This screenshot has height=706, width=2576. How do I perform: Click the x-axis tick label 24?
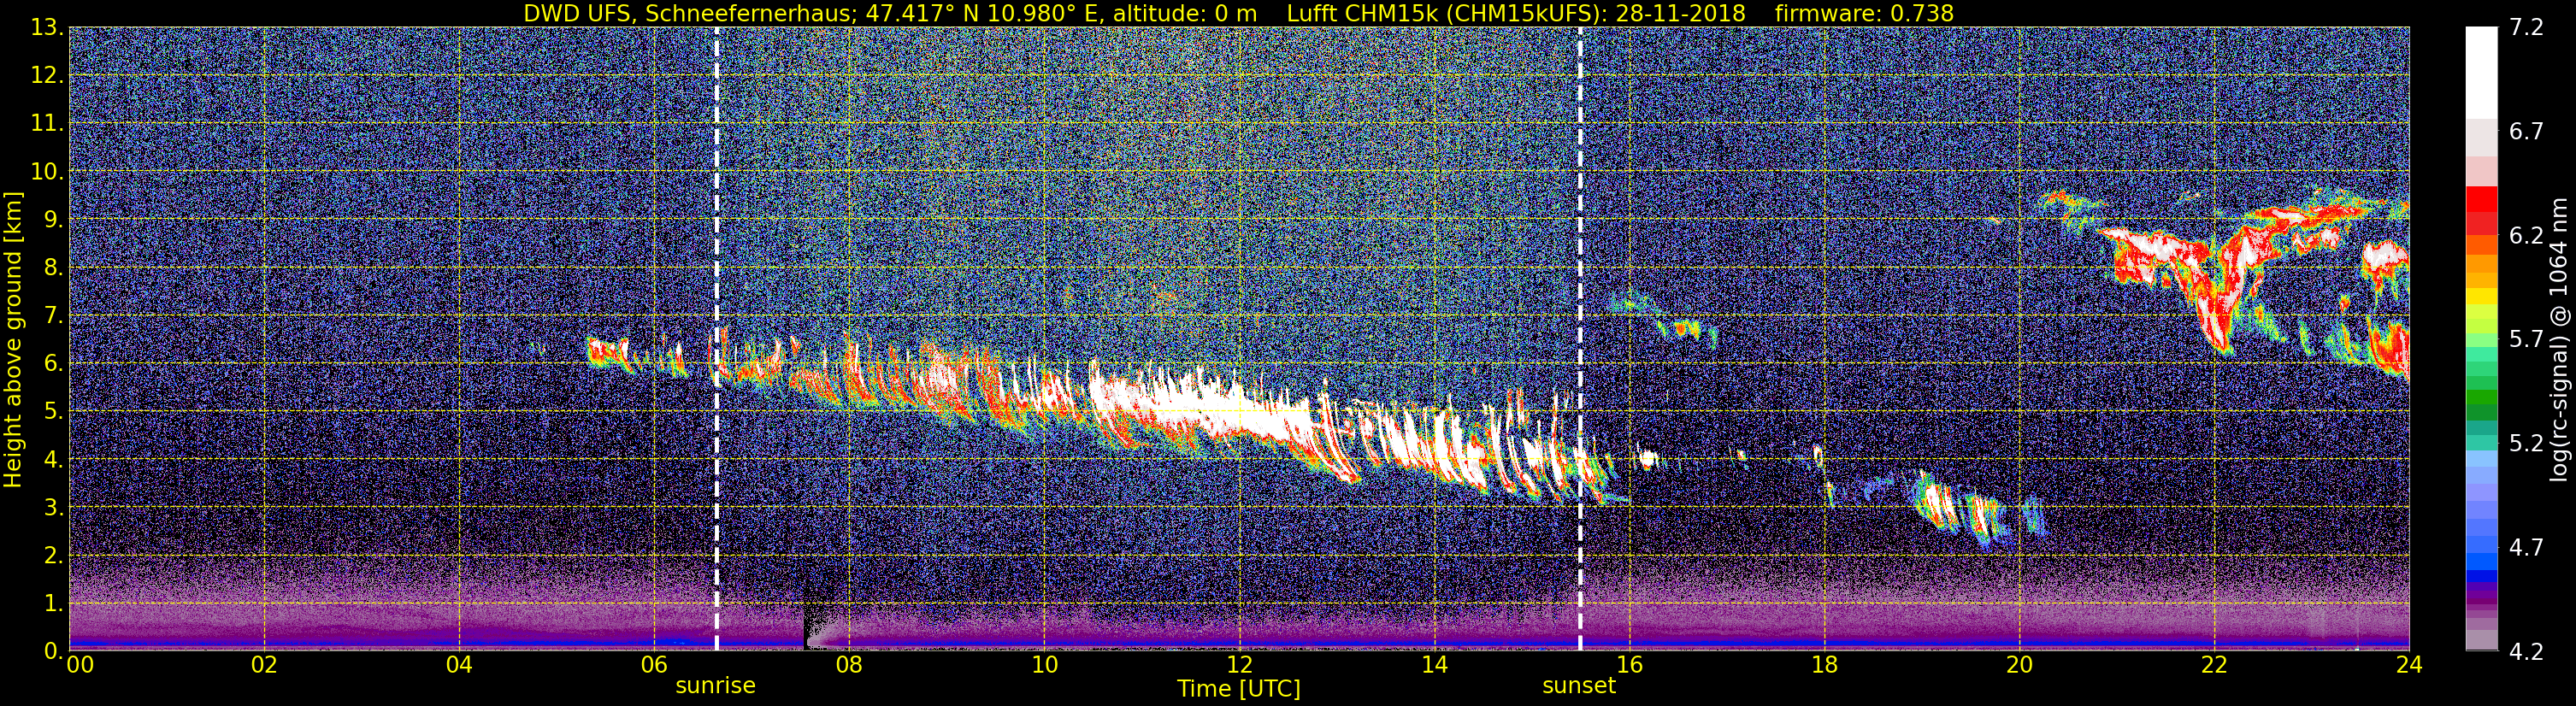(2409, 665)
